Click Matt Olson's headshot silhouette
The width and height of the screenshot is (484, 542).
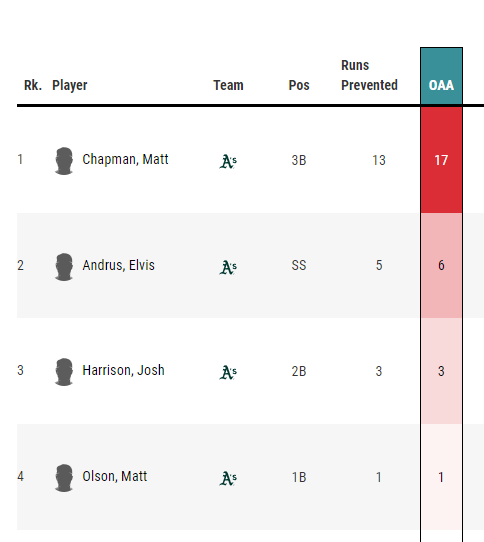click(x=64, y=478)
